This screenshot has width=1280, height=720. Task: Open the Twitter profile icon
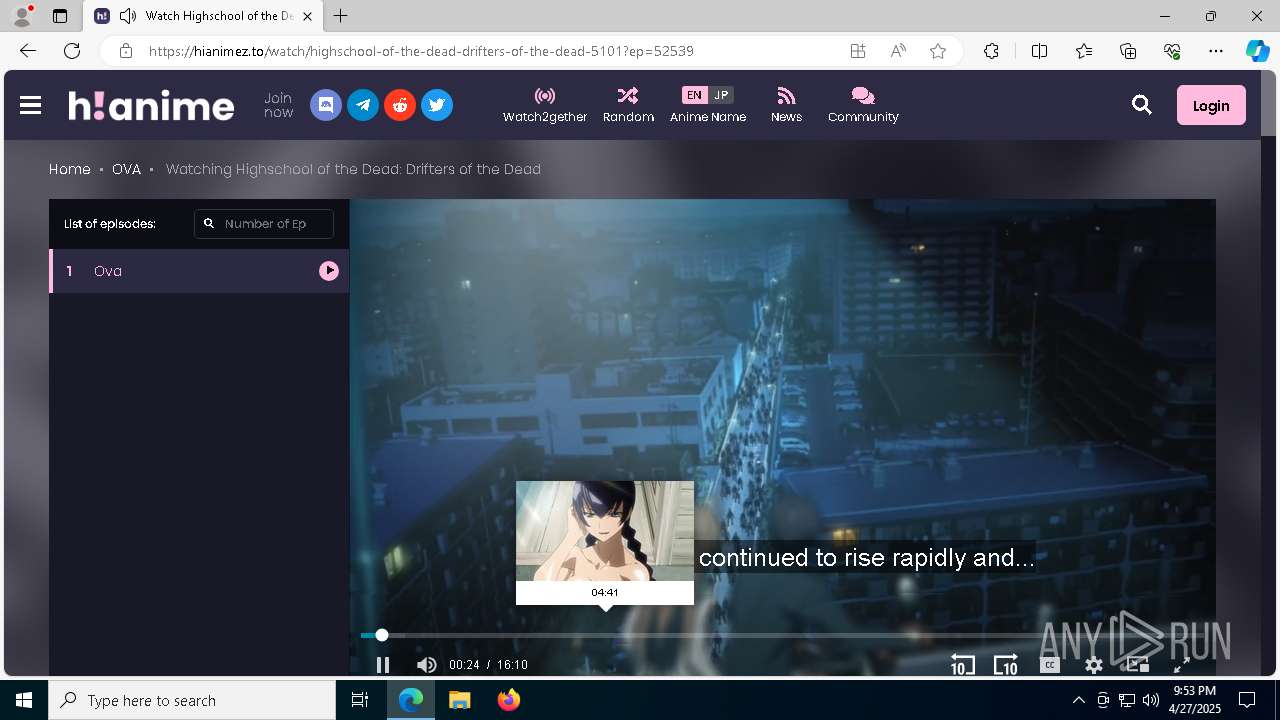tap(437, 105)
